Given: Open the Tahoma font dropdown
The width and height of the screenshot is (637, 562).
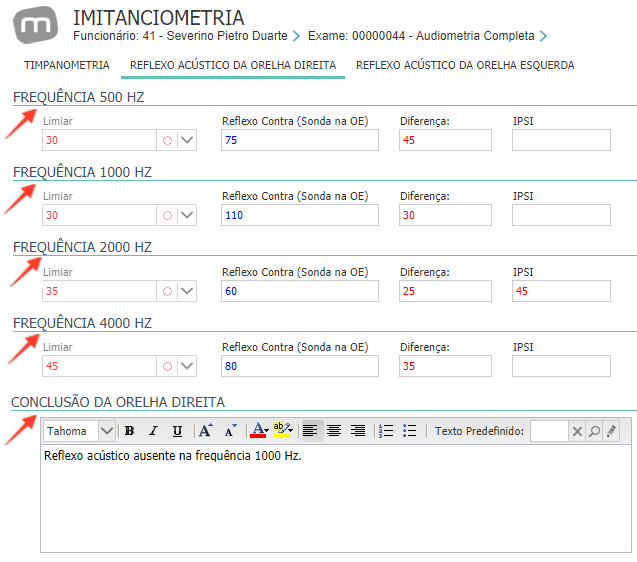Looking at the screenshot, I should [x=107, y=431].
